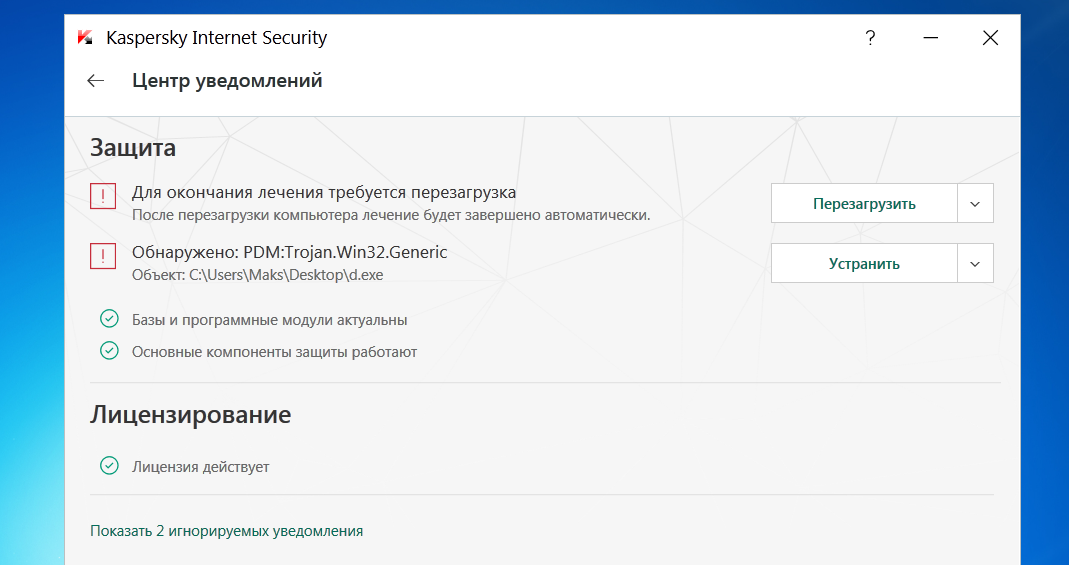Click red alert icon beside Trojan detection

103,257
